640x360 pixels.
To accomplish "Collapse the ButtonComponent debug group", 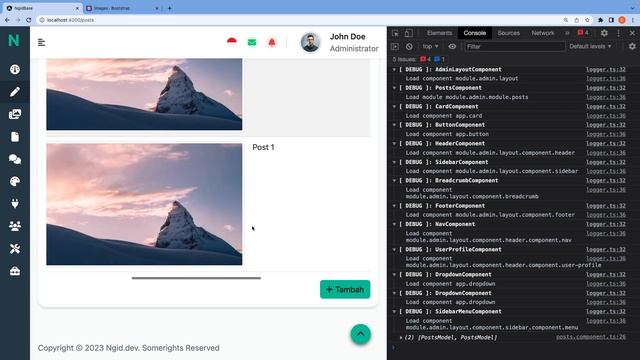I will click(394, 125).
